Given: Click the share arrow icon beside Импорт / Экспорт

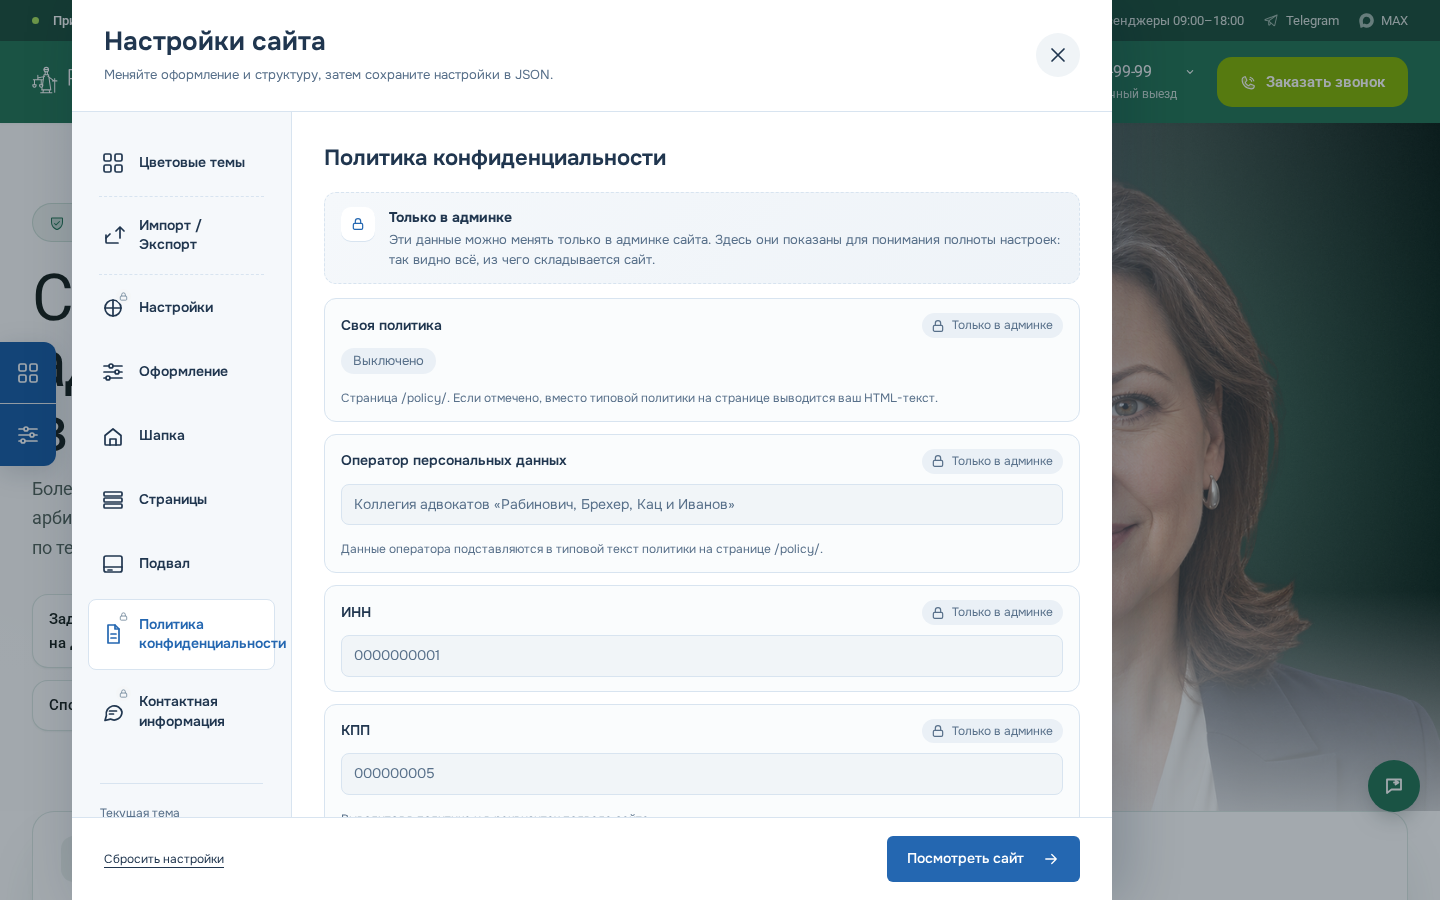Looking at the screenshot, I should coord(114,235).
